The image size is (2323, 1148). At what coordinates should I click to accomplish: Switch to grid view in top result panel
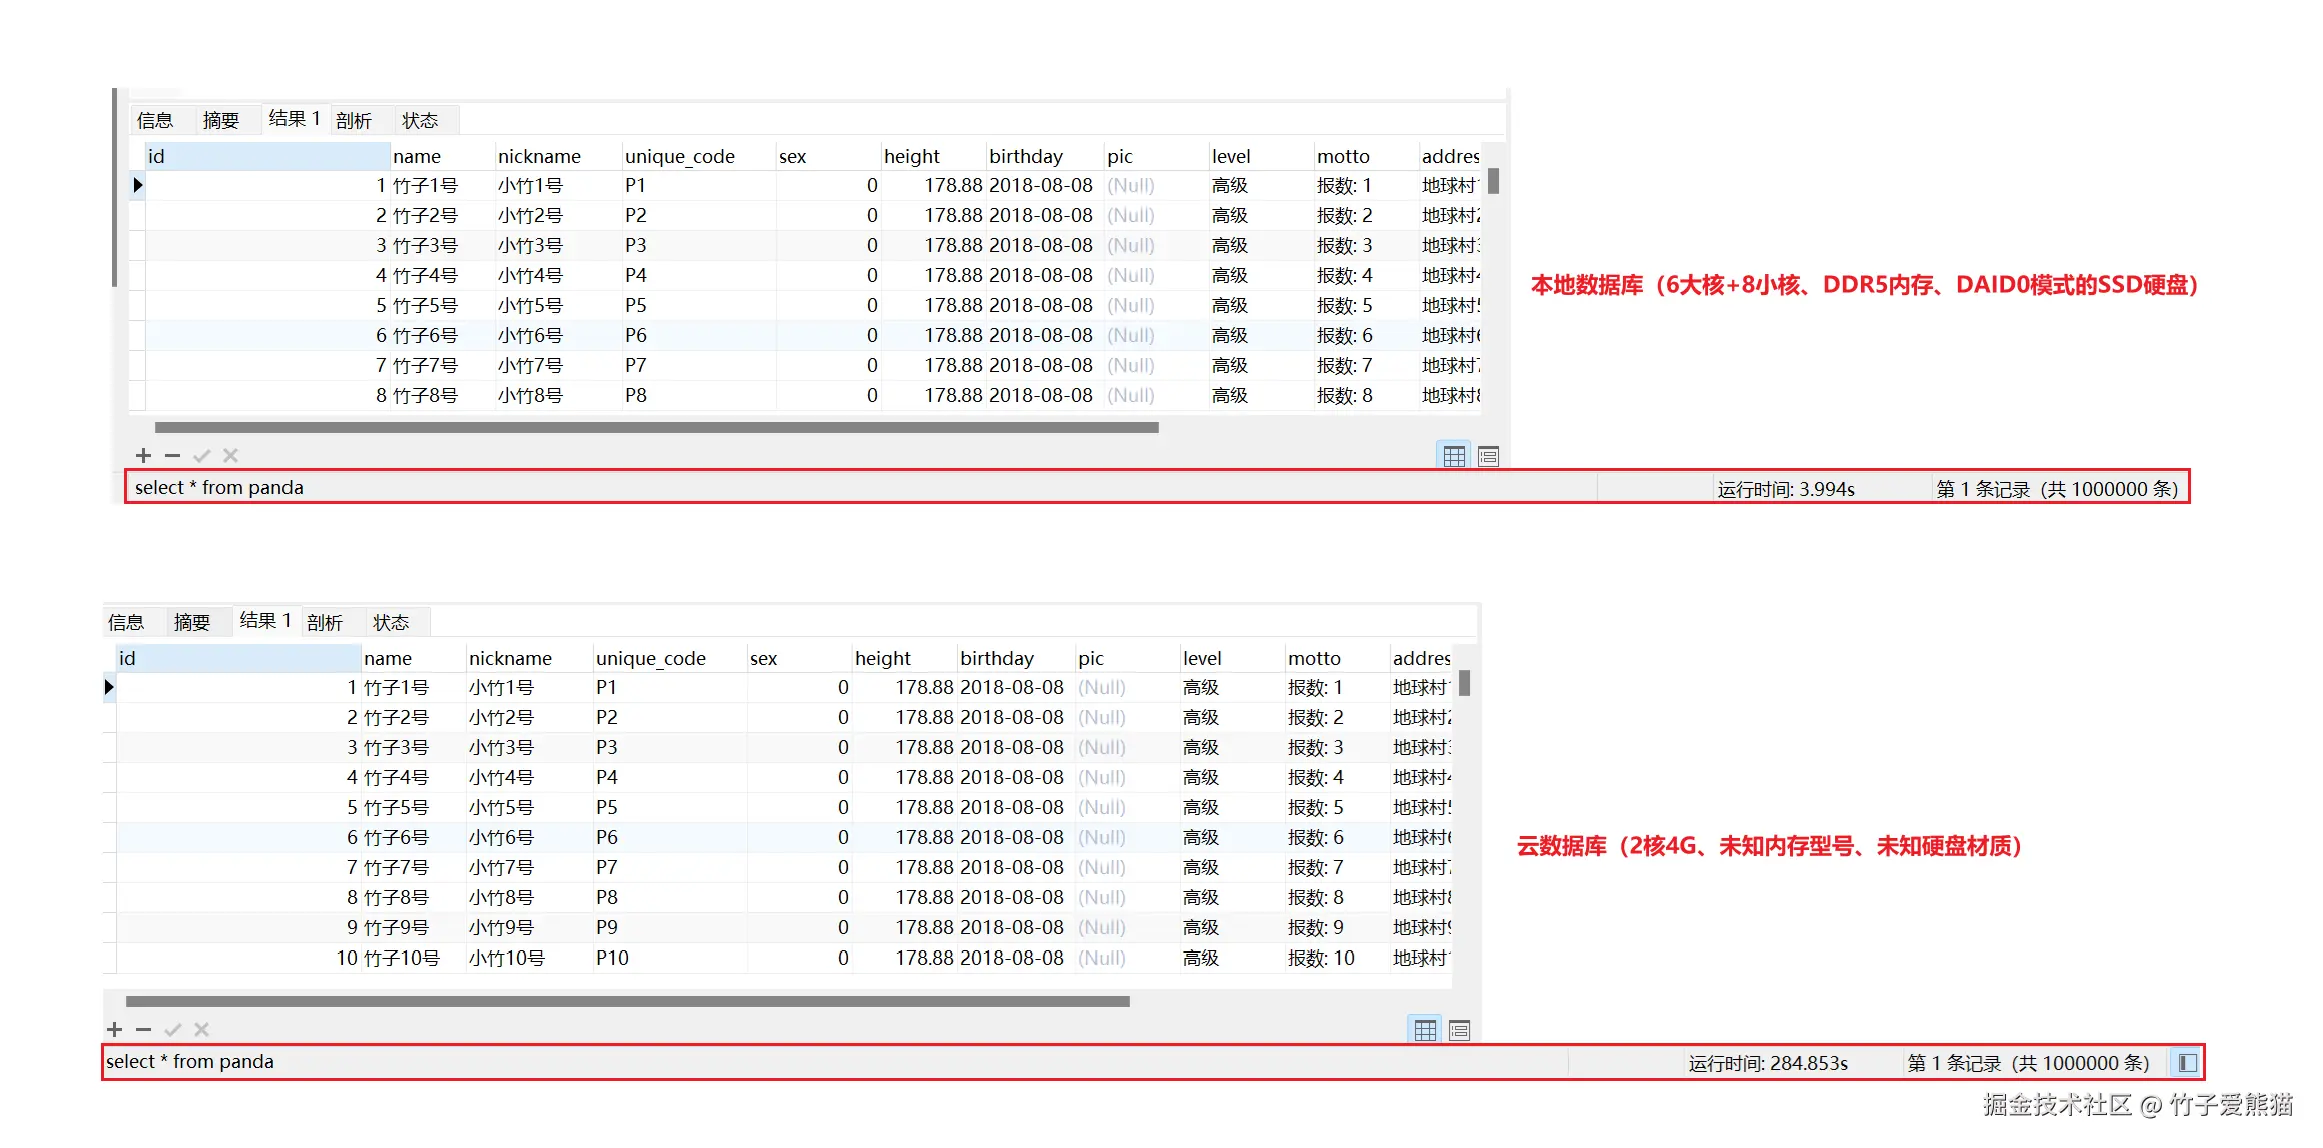[1454, 457]
